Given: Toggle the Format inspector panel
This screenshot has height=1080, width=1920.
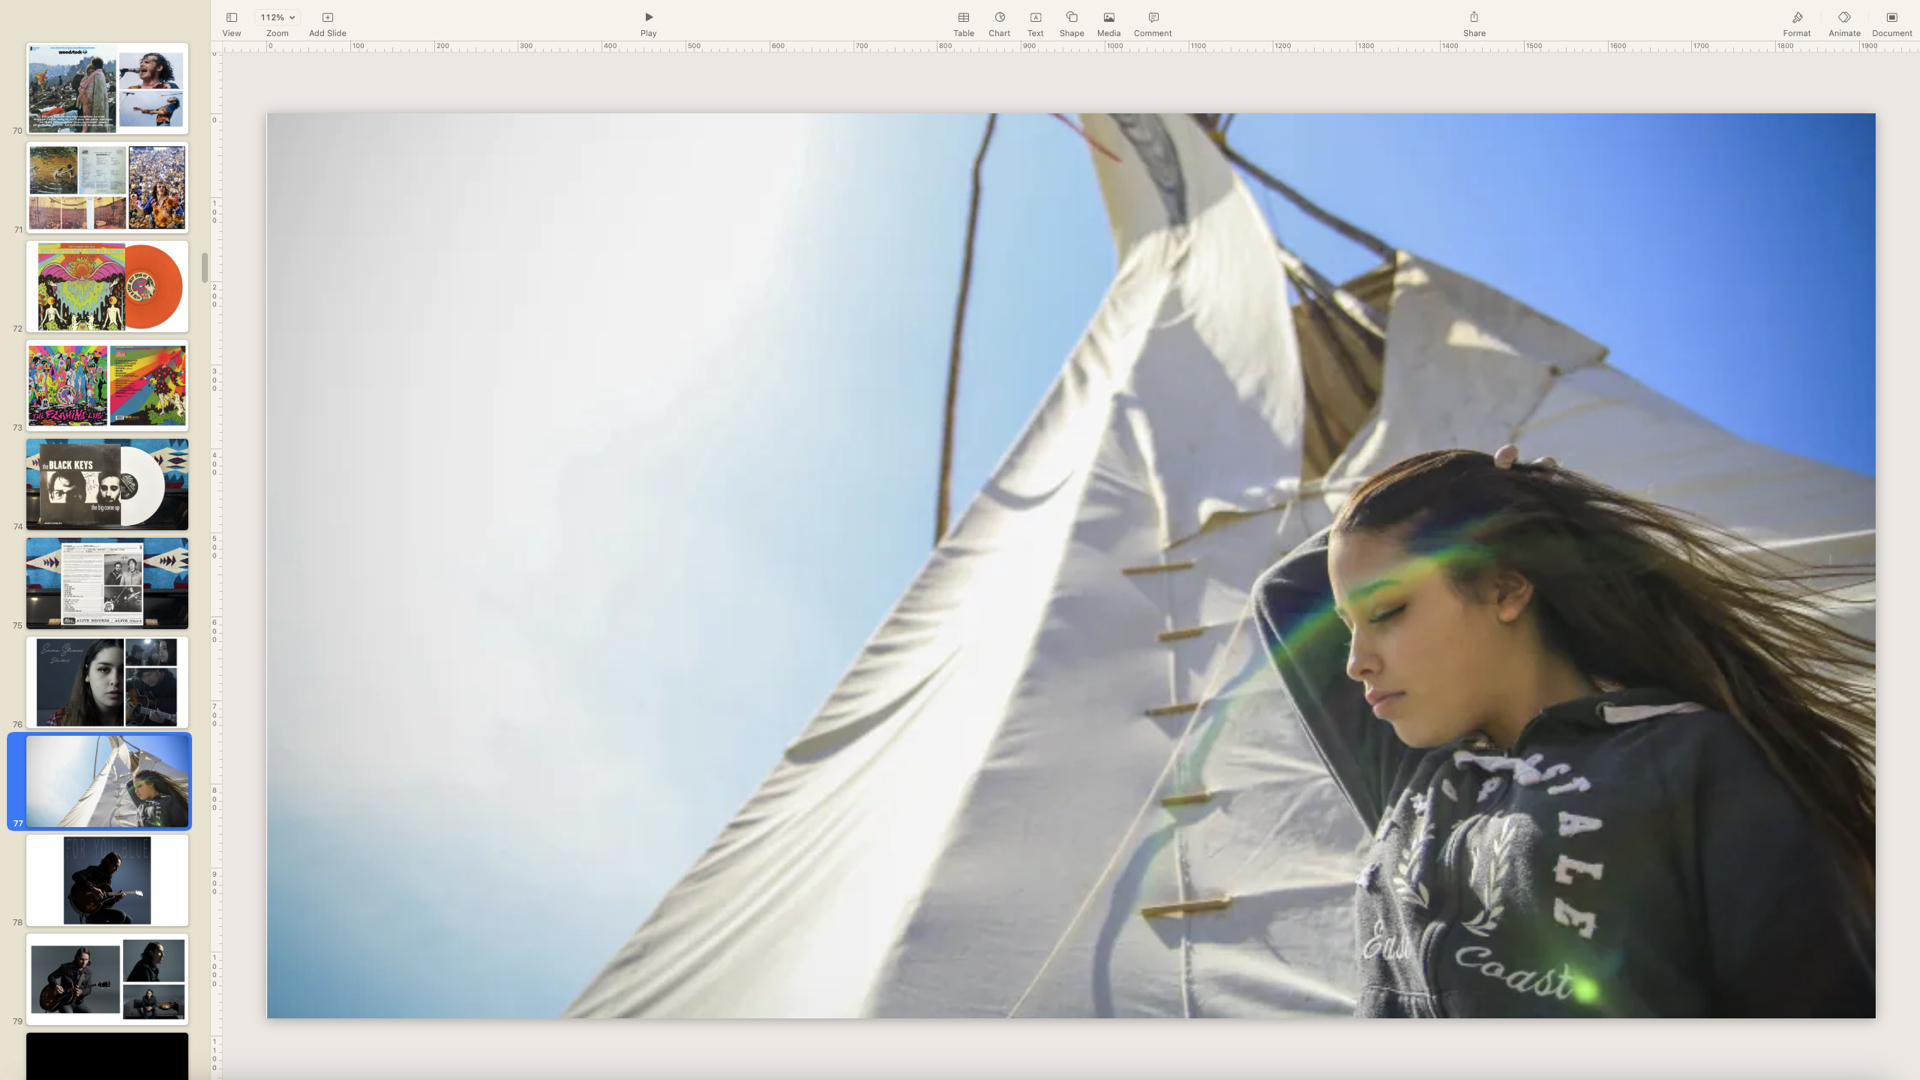Looking at the screenshot, I should pyautogui.click(x=1796, y=18).
